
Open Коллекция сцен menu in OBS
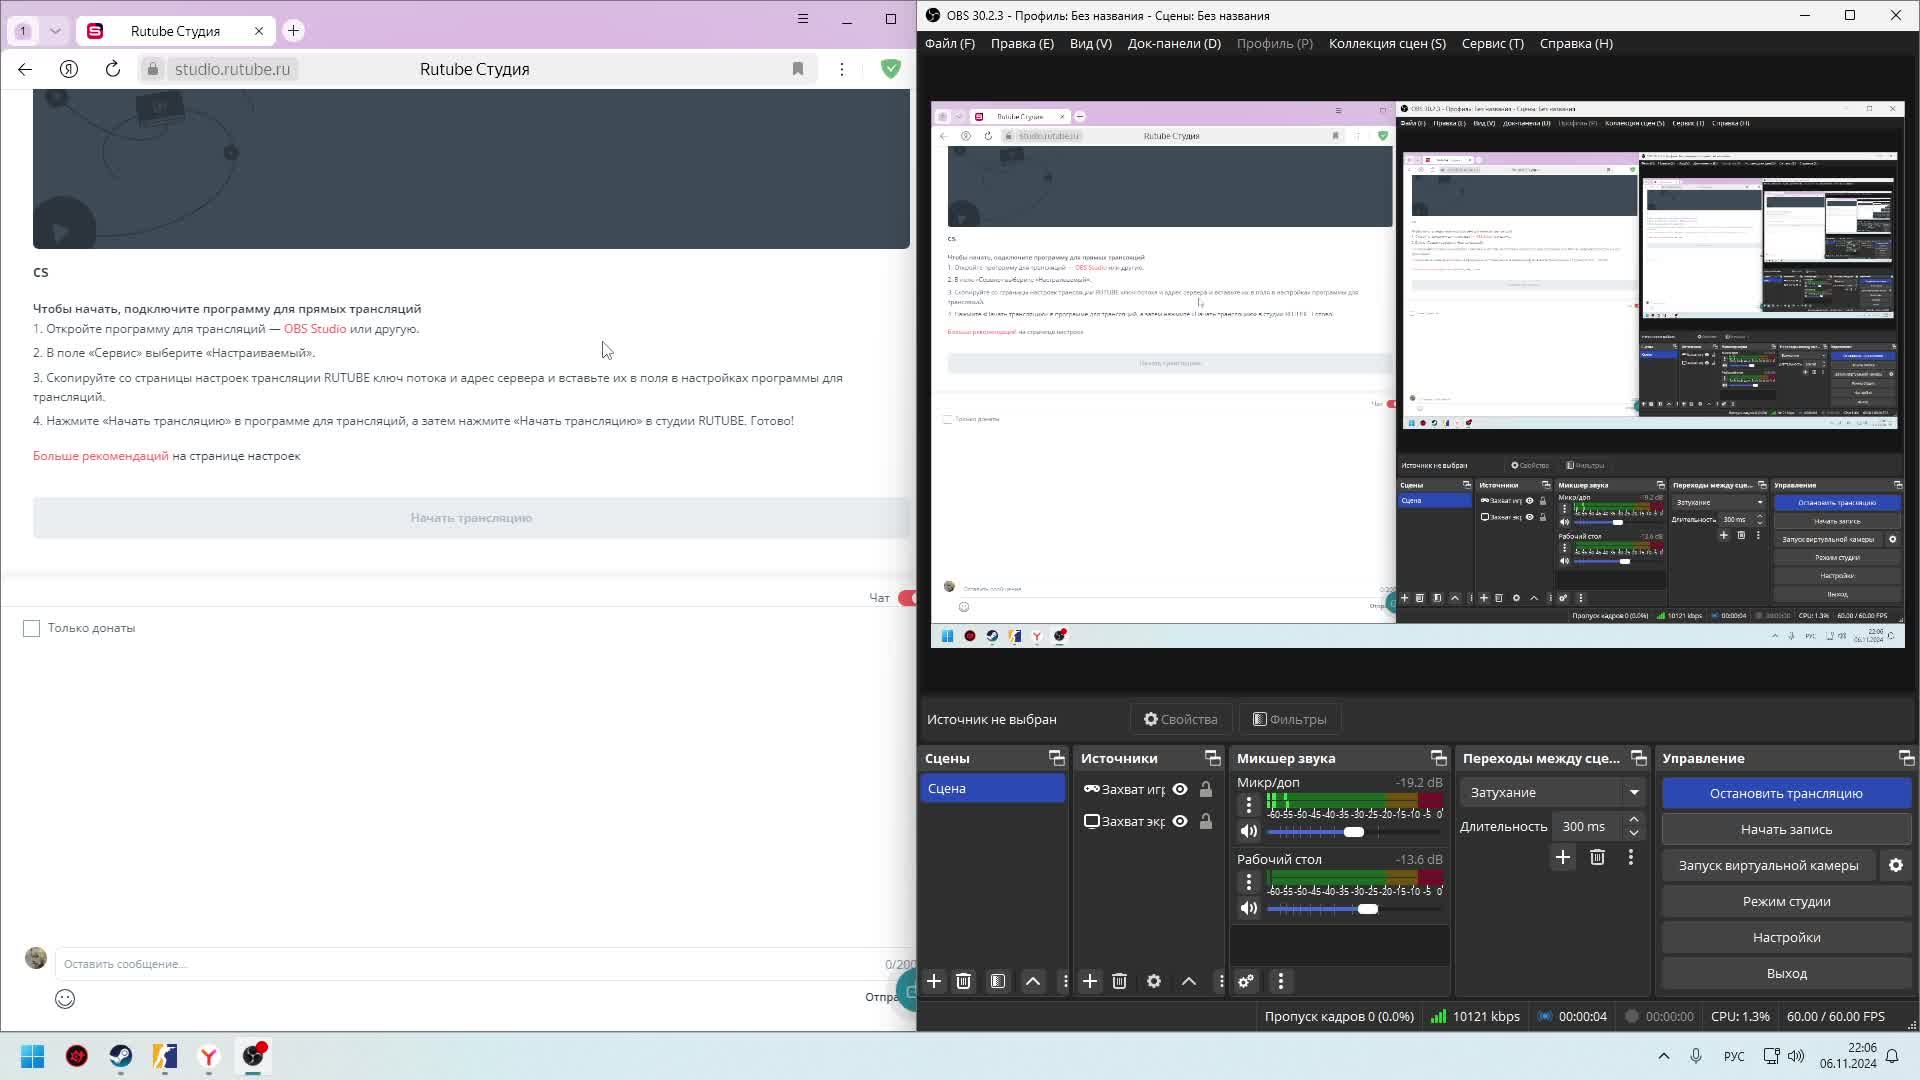(x=1387, y=43)
